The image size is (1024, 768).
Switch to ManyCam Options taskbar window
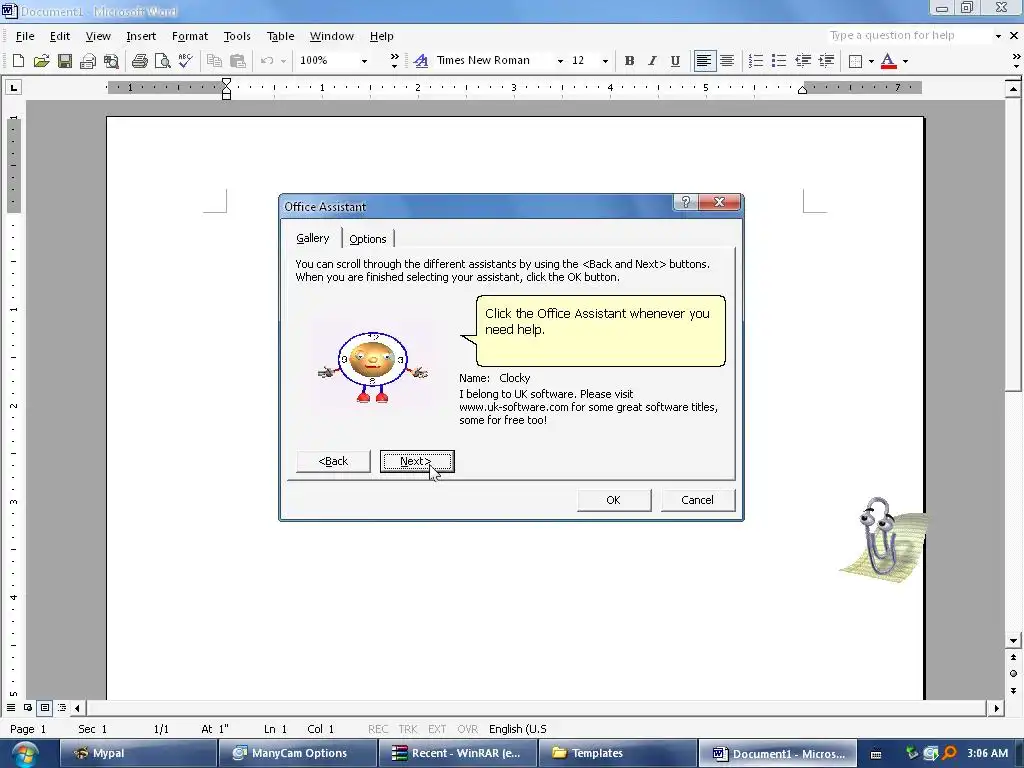click(x=296, y=753)
